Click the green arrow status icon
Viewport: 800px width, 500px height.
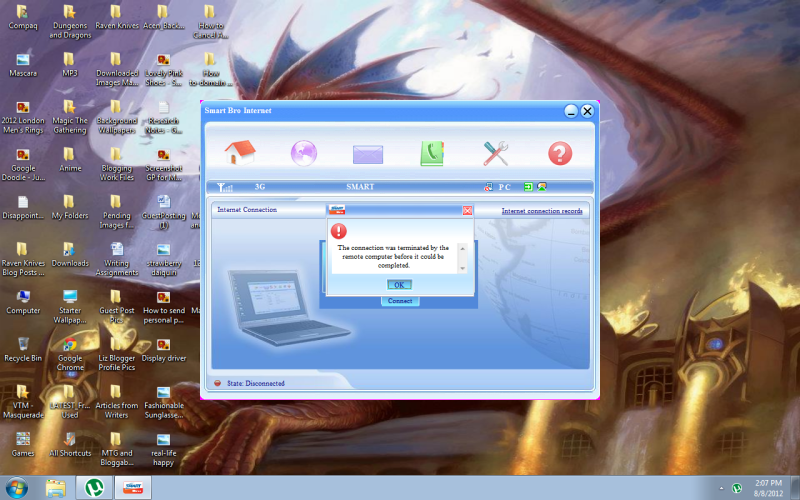(528, 187)
